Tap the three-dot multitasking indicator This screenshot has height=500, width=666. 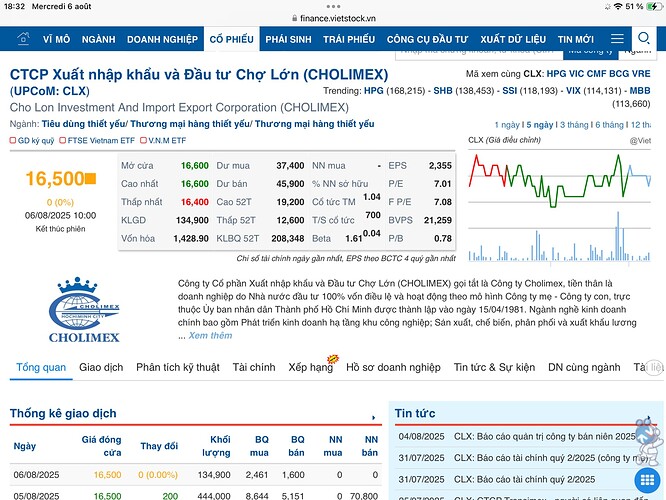pos(333,6)
